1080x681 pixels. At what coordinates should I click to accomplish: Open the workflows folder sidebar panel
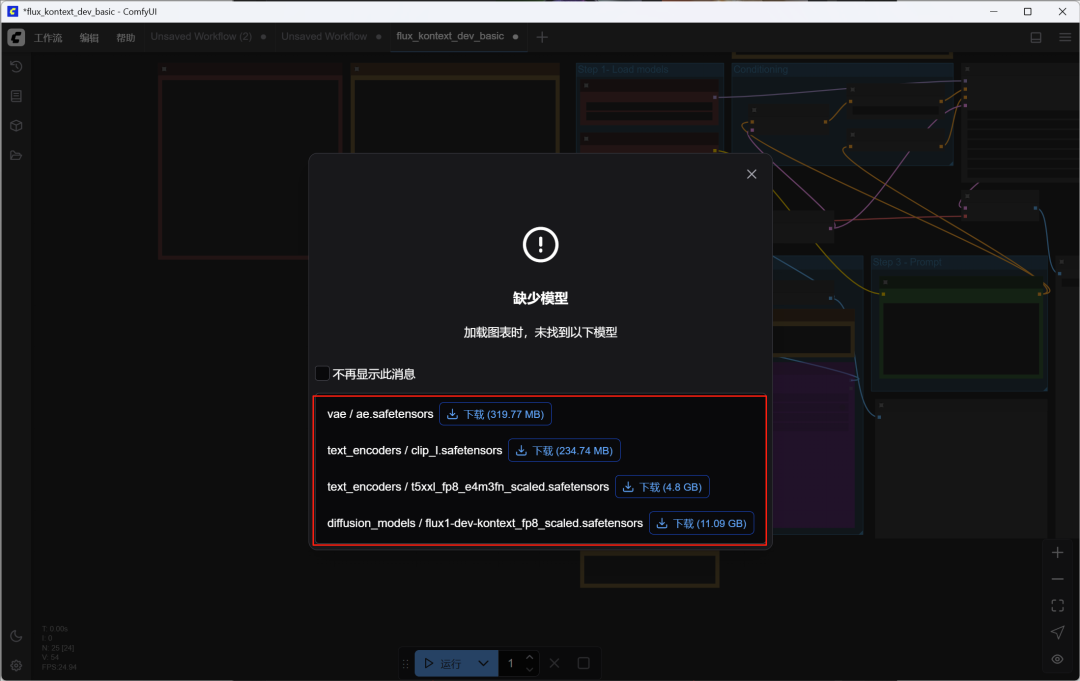tap(16, 156)
